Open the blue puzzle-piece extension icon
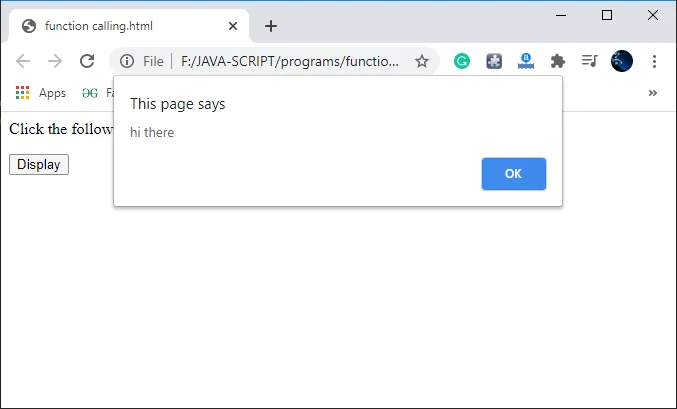 494,61
